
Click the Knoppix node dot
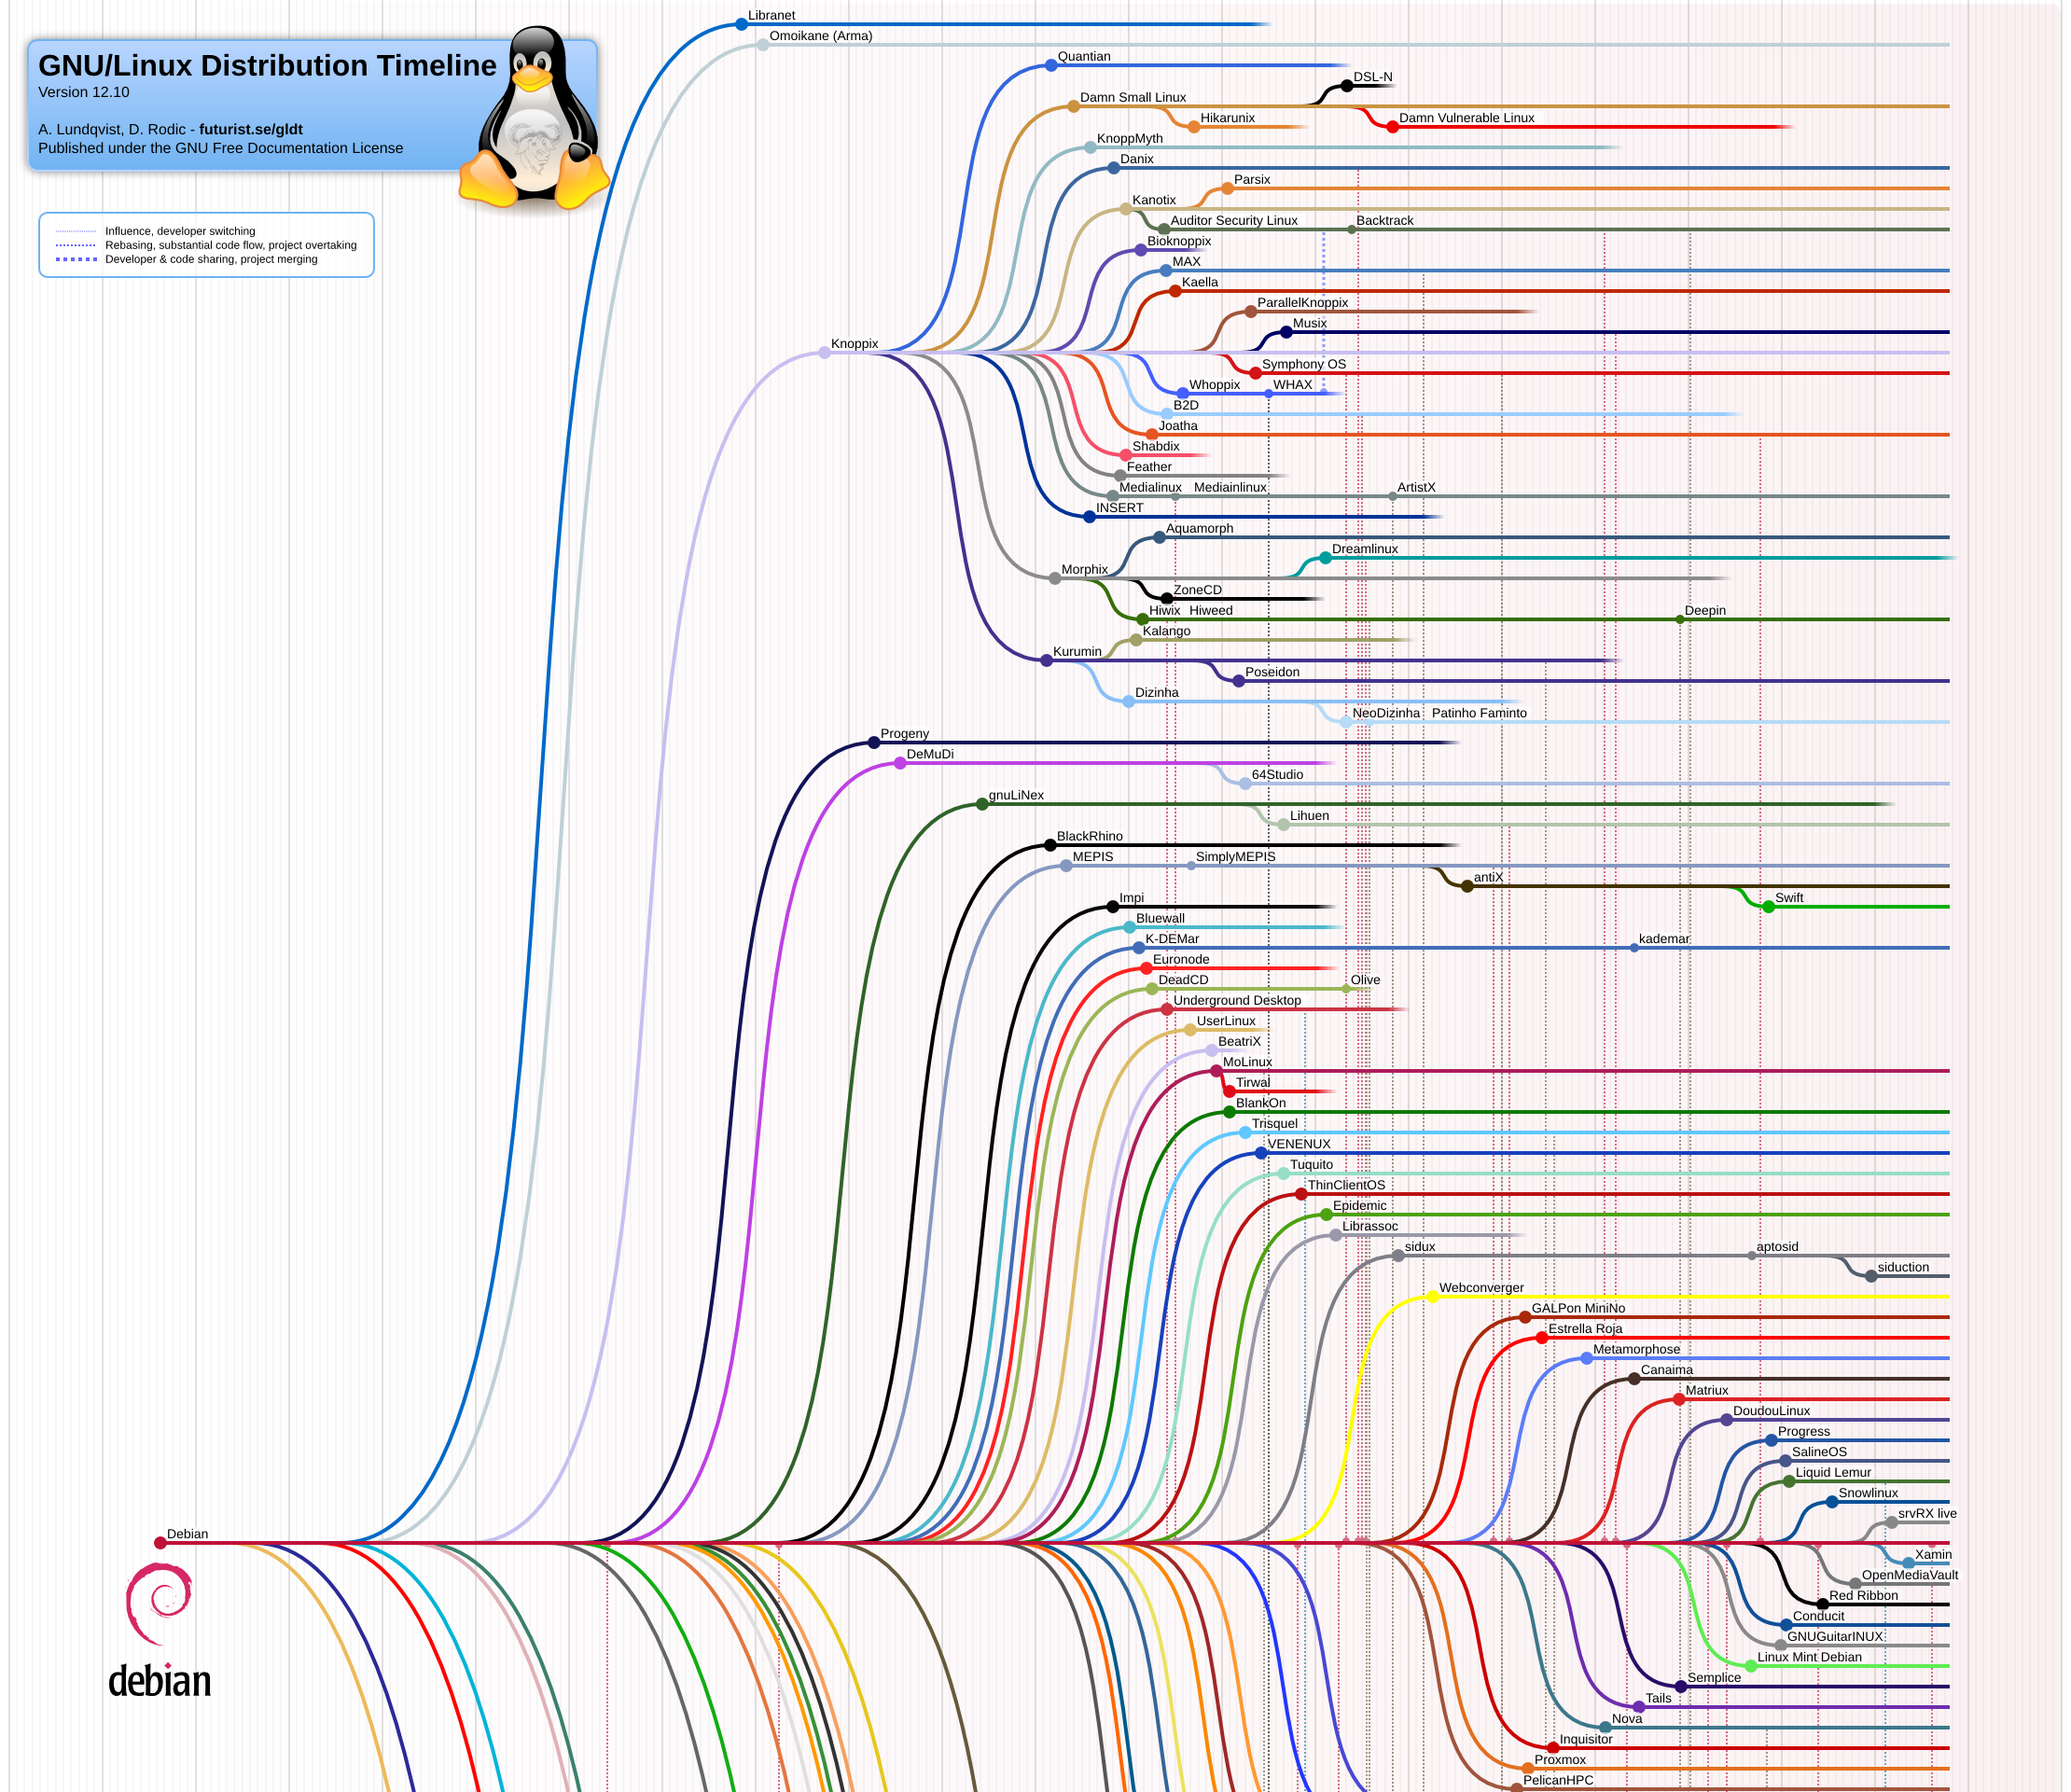[824, 352]
